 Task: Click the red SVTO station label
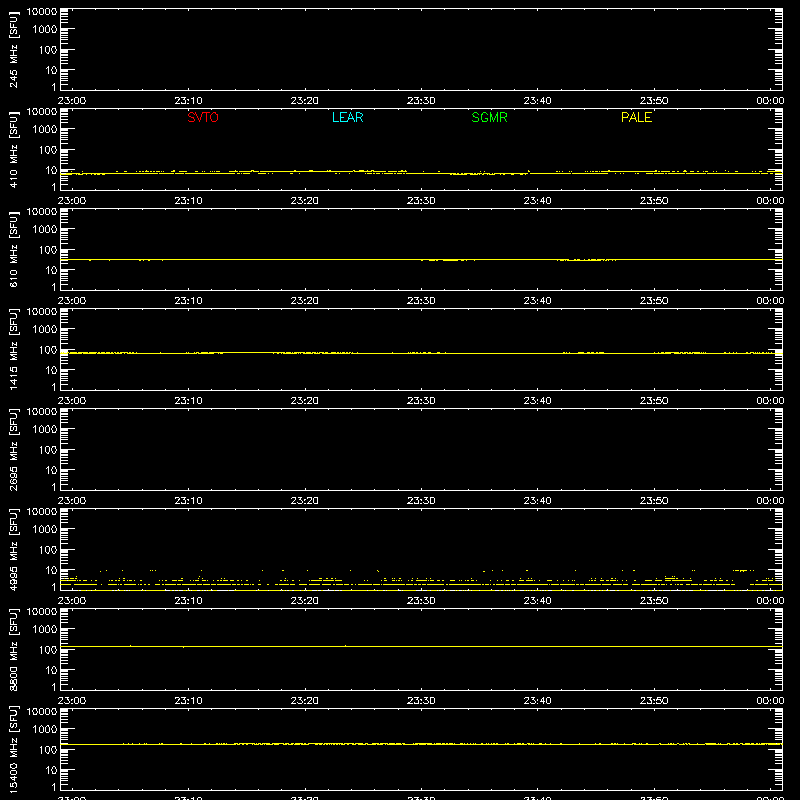[x=203, y=117]
